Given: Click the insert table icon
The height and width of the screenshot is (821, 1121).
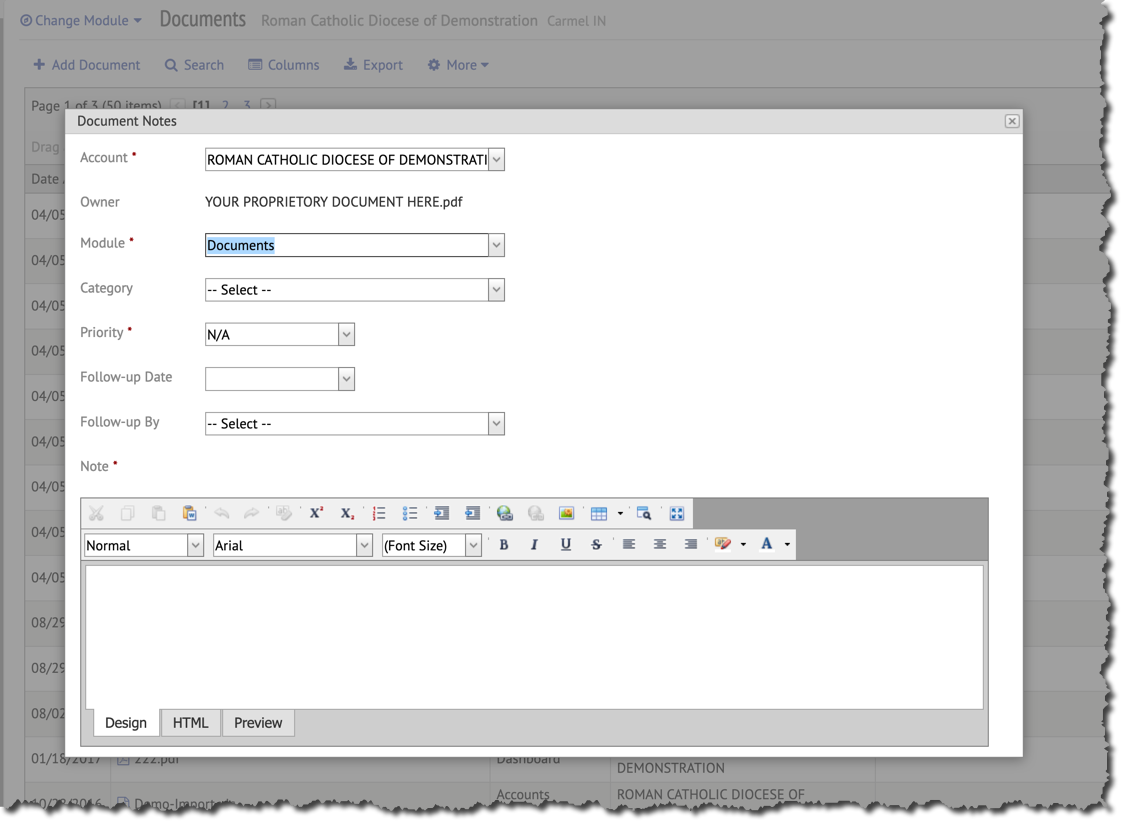Looking at the screenshot, I should 599,513.
